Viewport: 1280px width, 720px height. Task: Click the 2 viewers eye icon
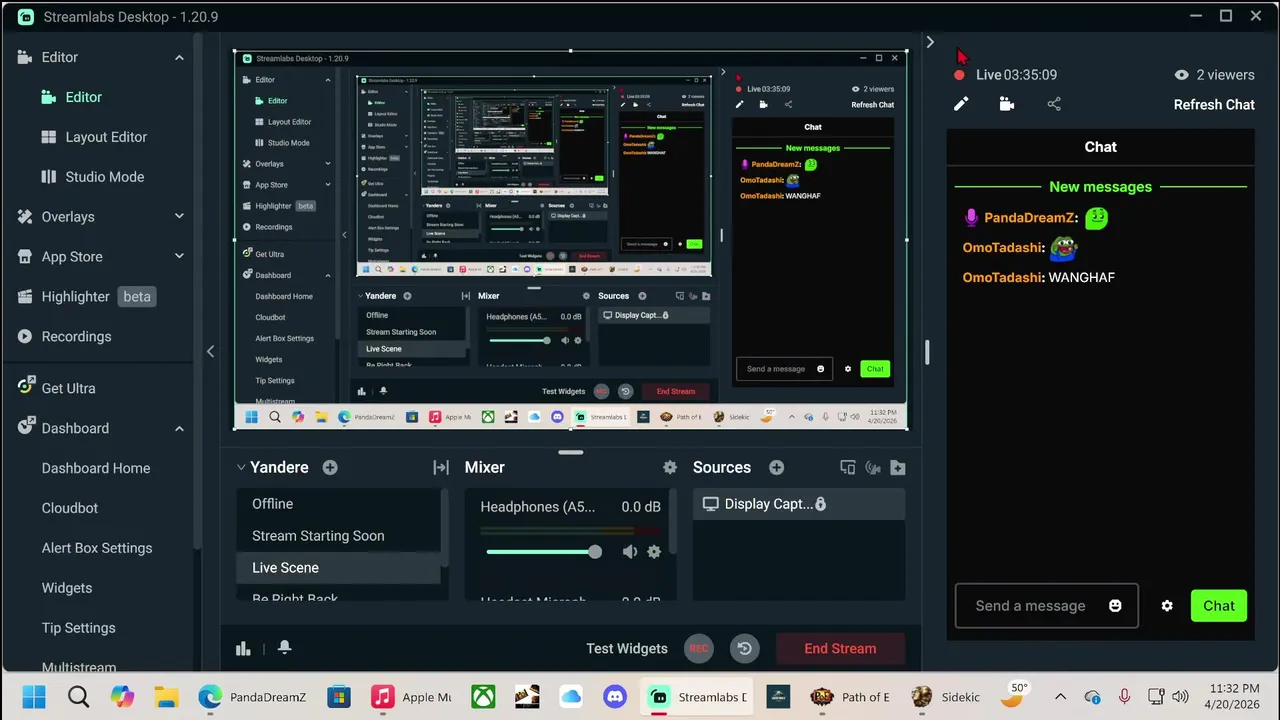coord(1182,75)
